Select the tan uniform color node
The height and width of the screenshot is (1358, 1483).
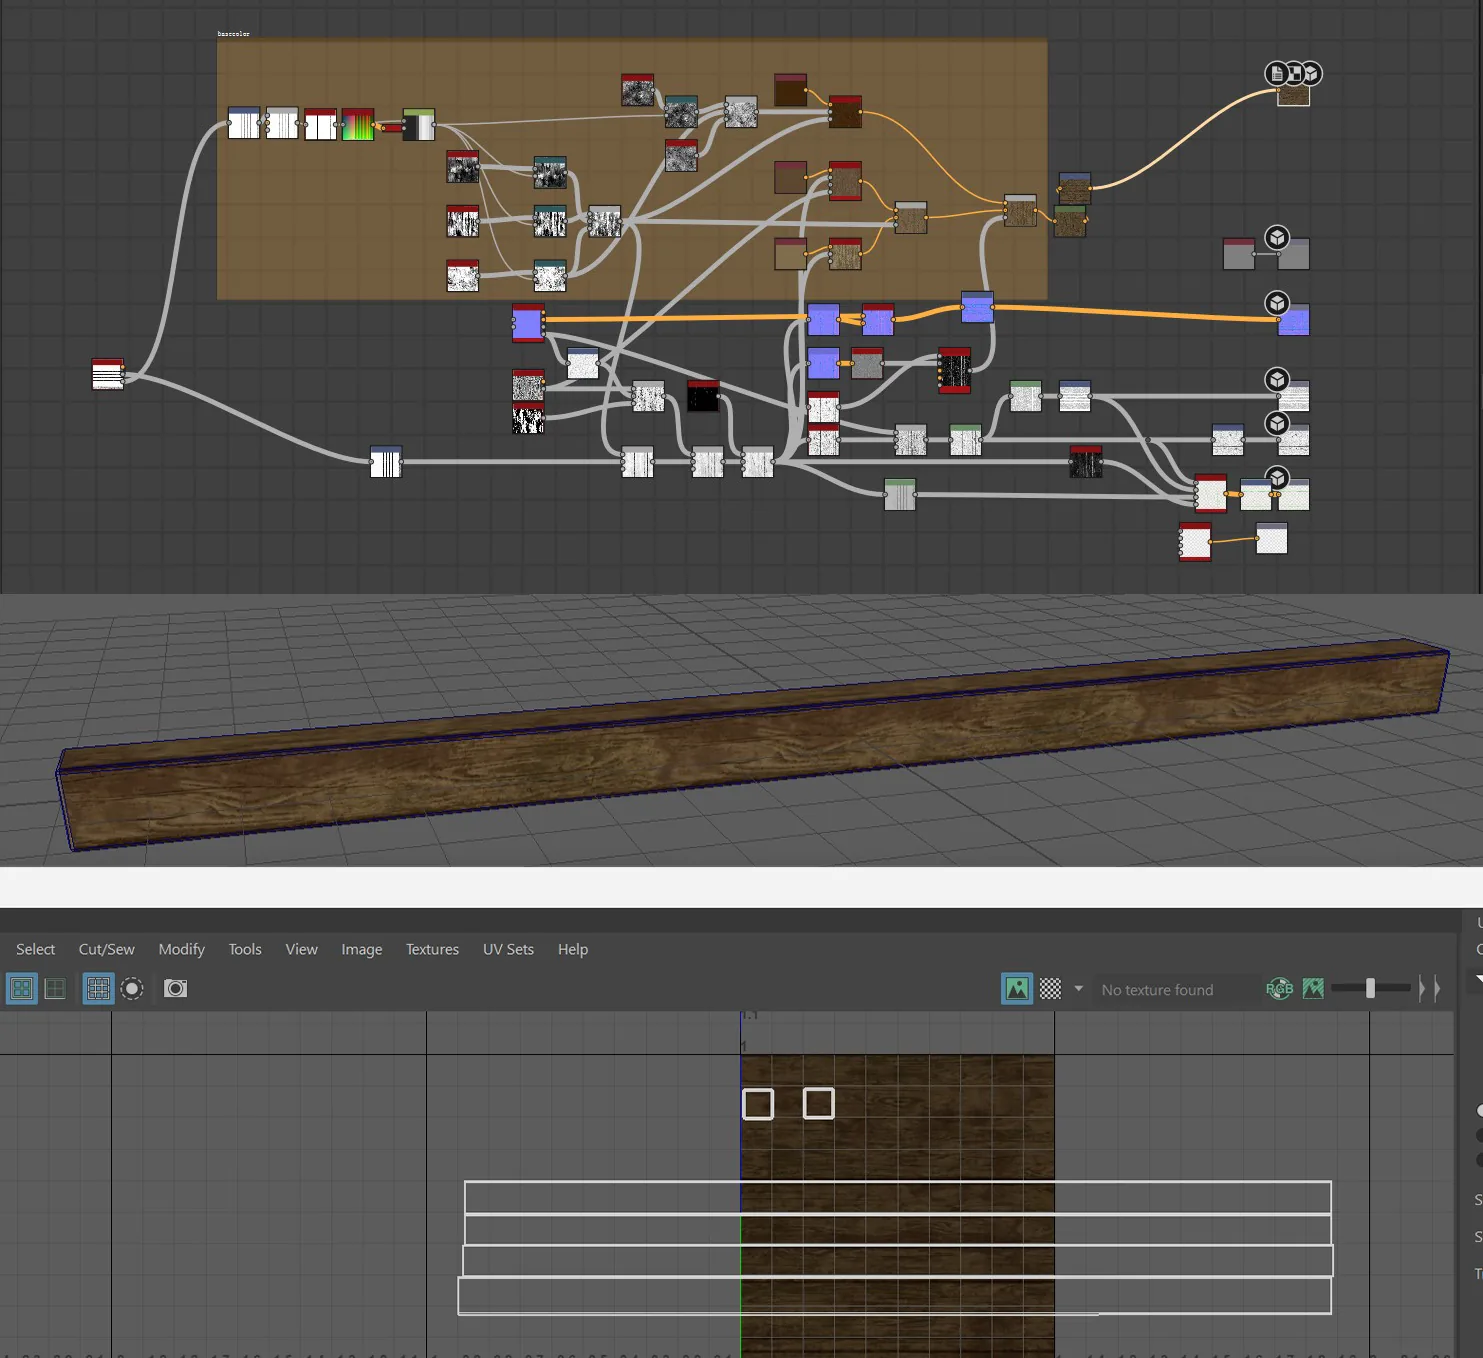790,254
